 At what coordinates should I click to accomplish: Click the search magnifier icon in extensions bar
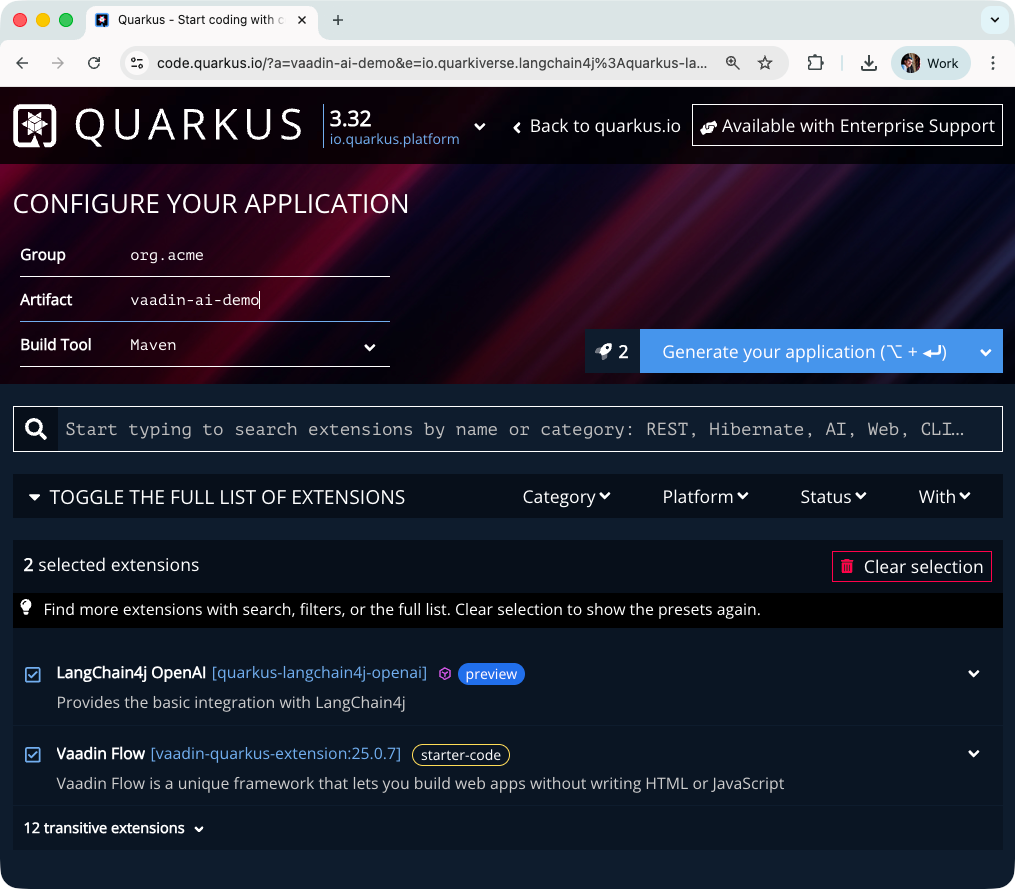[36, 428]
